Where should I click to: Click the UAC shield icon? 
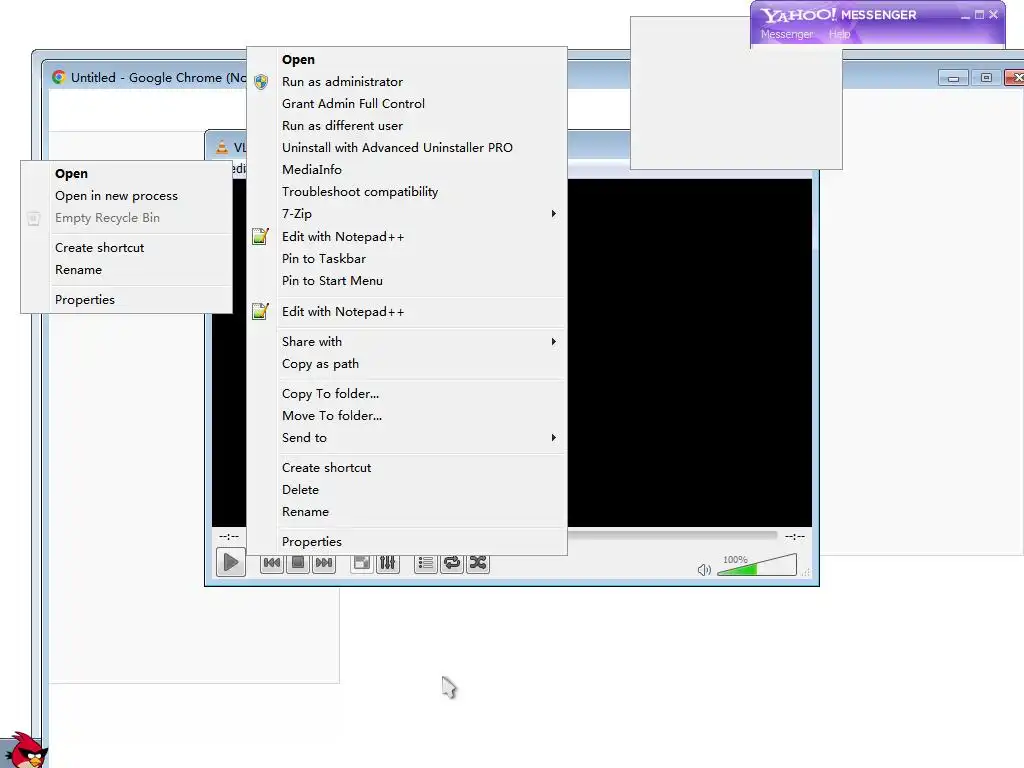pyautogui.click(x=261, y=82)
